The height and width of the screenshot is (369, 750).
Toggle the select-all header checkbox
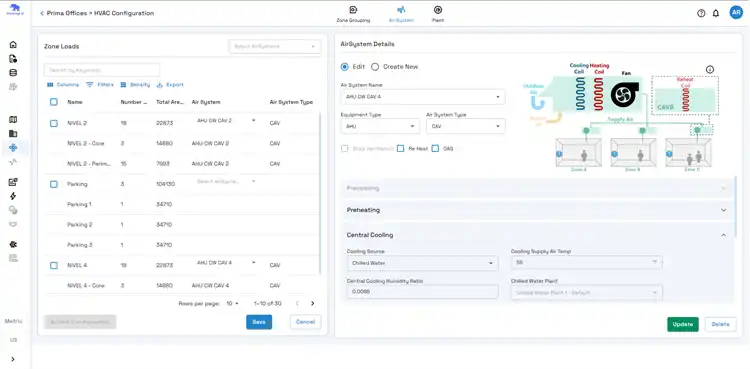[54, 102]
